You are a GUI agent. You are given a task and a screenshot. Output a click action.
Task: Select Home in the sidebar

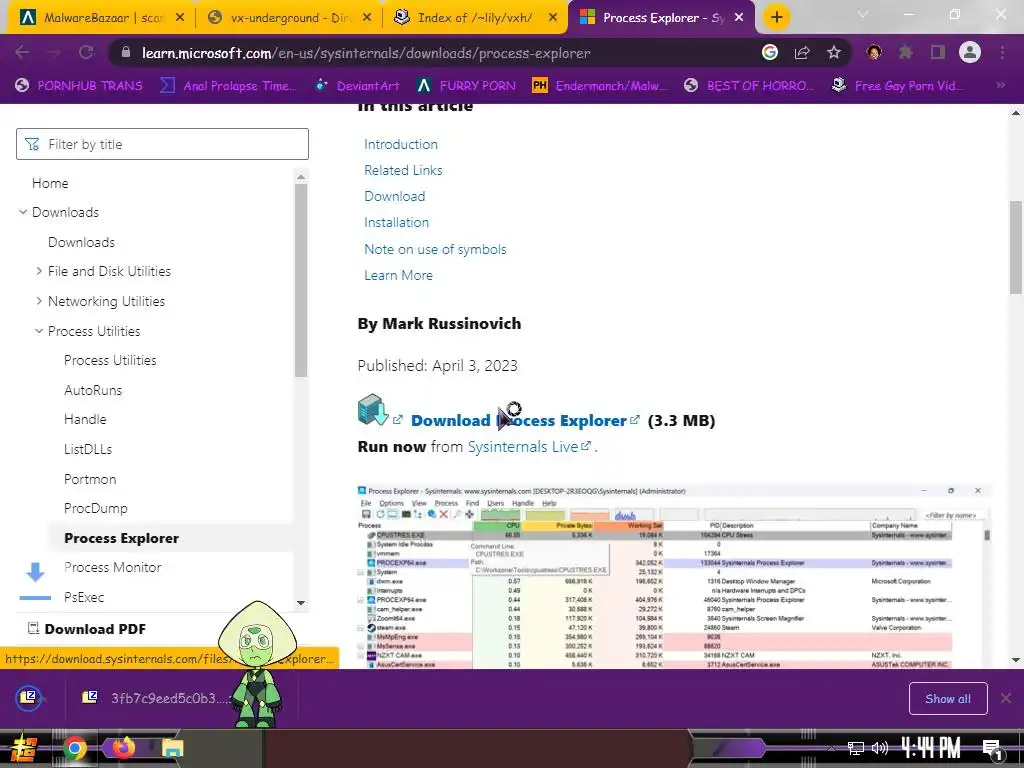click(50, 184)
